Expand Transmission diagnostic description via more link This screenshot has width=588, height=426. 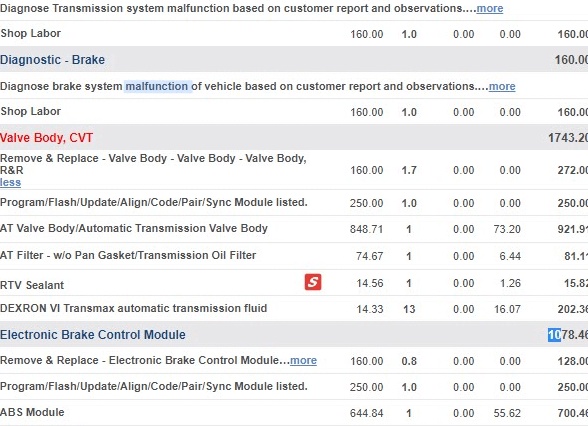[490, 8]
